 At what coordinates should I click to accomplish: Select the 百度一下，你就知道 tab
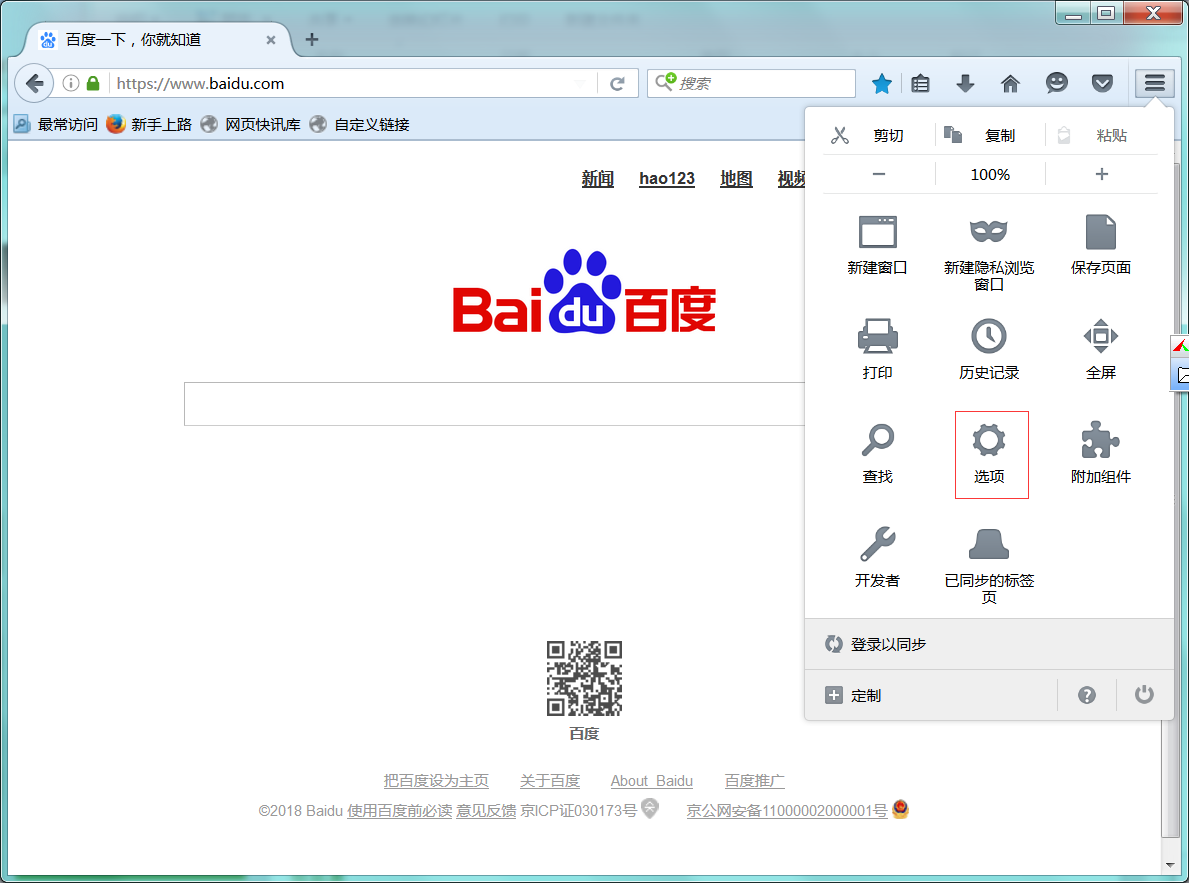pos(152,39)
